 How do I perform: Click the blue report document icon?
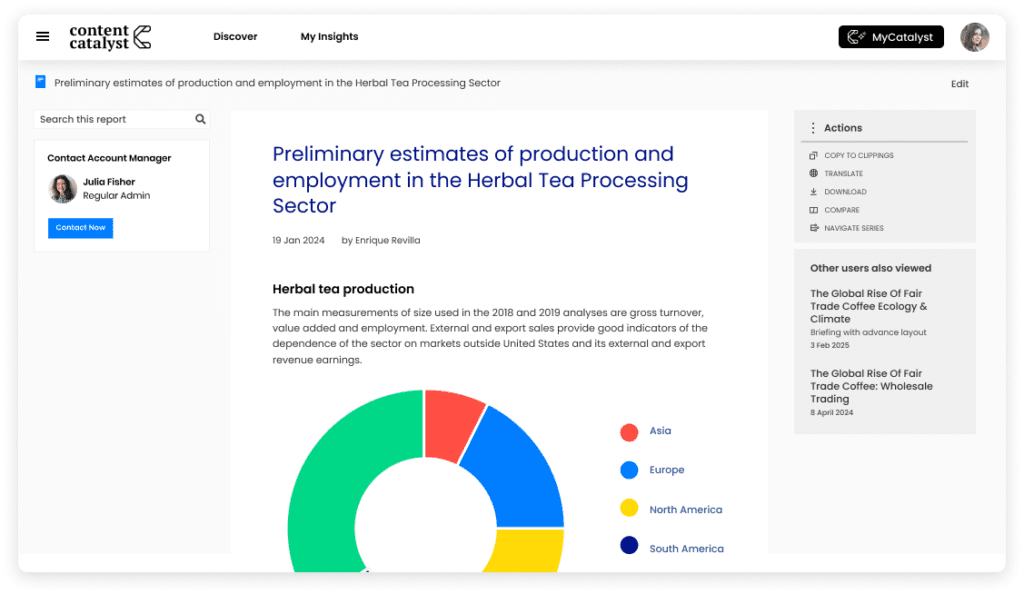(x=41, y=82)
